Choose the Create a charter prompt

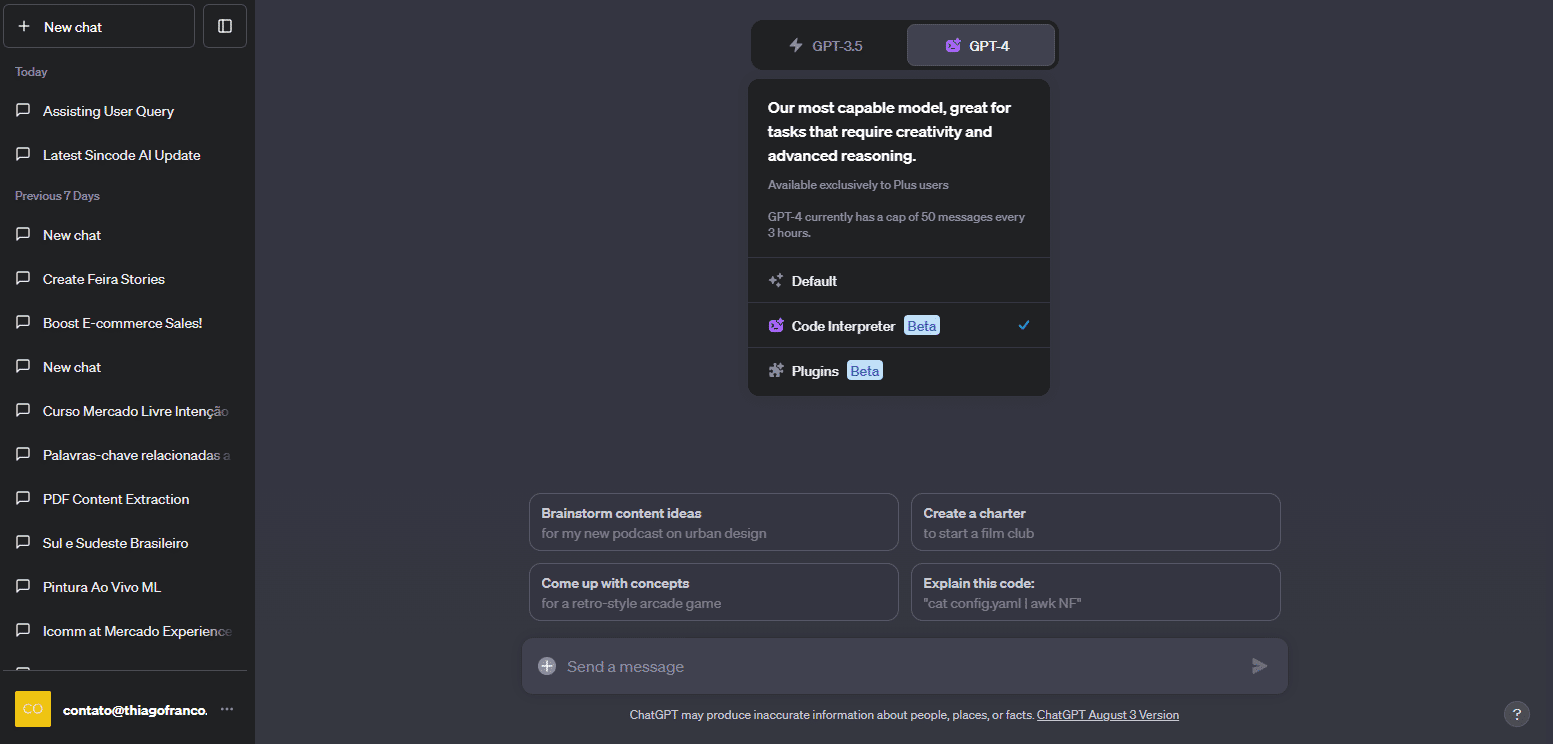point(1096,522)
